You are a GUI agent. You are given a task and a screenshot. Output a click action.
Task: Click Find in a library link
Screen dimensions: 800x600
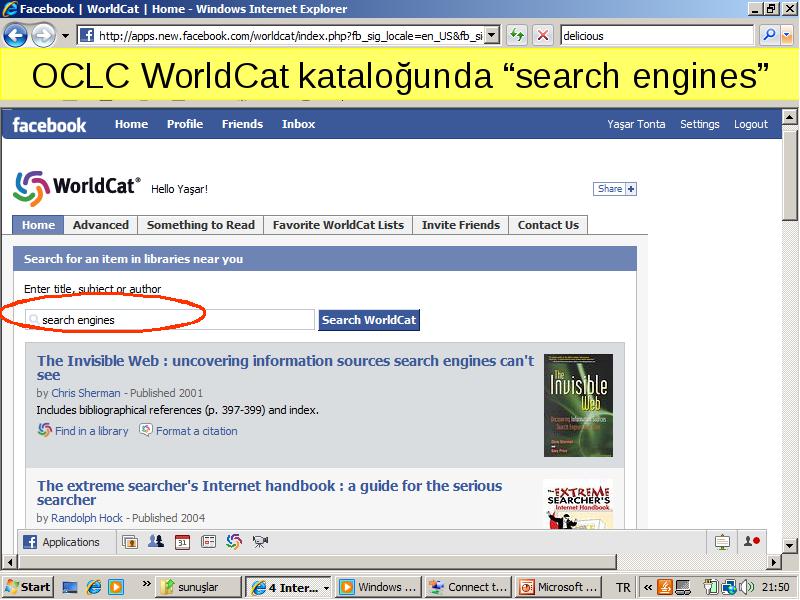(83, 431)
